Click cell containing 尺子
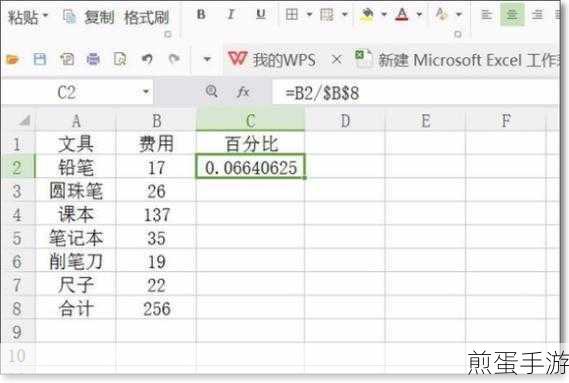The width and height of the screenshot is (569, 383). pos(76,285)
